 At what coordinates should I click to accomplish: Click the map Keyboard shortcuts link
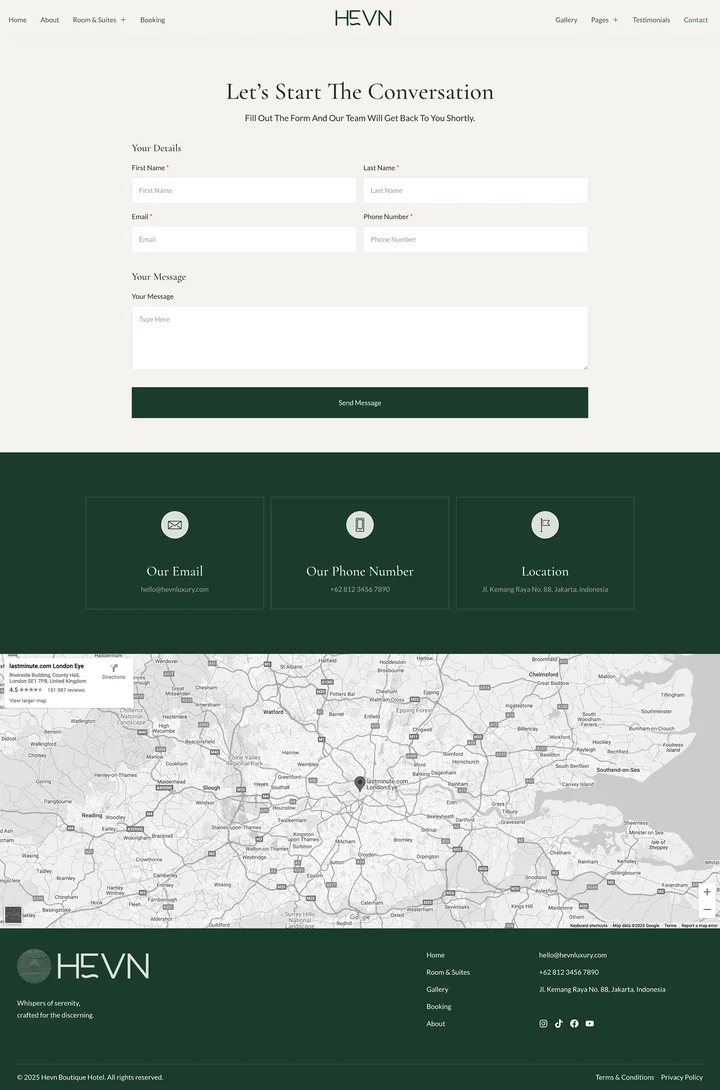(589, 925)
